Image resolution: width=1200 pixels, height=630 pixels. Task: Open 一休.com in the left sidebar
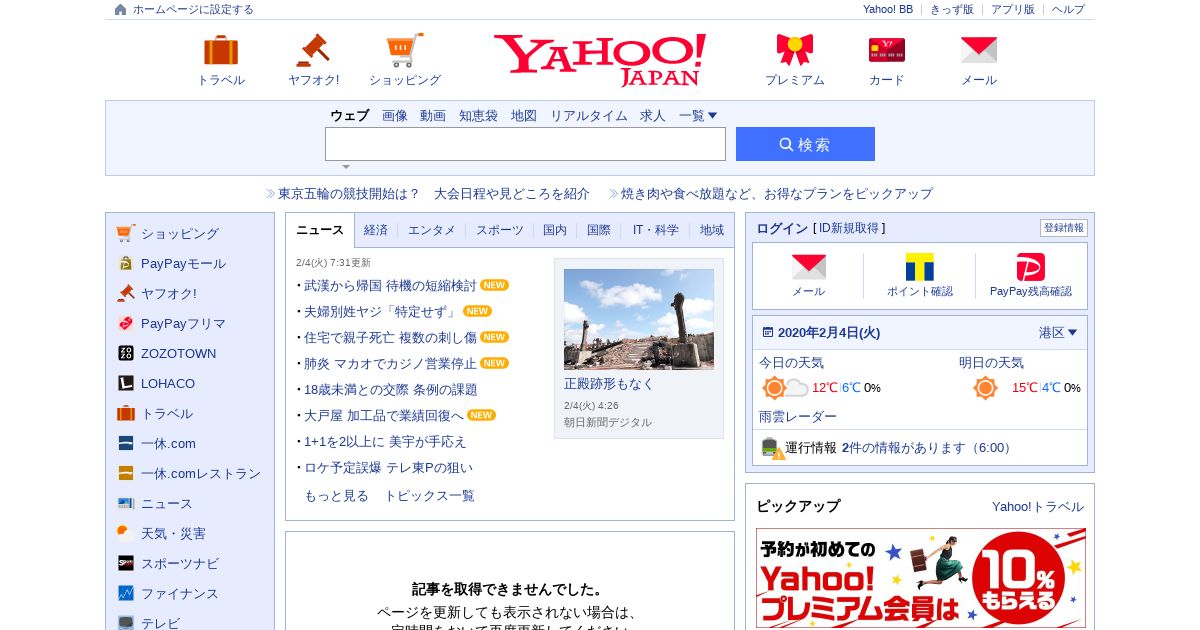(168, 443)
